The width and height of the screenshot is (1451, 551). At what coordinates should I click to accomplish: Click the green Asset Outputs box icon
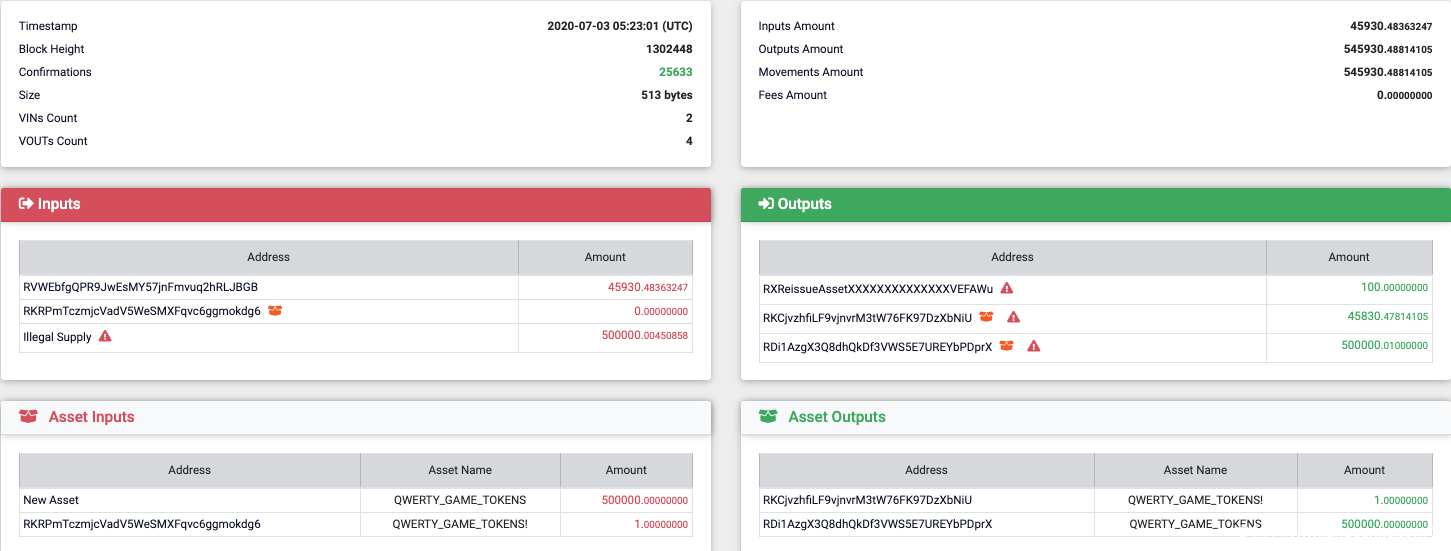768,417
